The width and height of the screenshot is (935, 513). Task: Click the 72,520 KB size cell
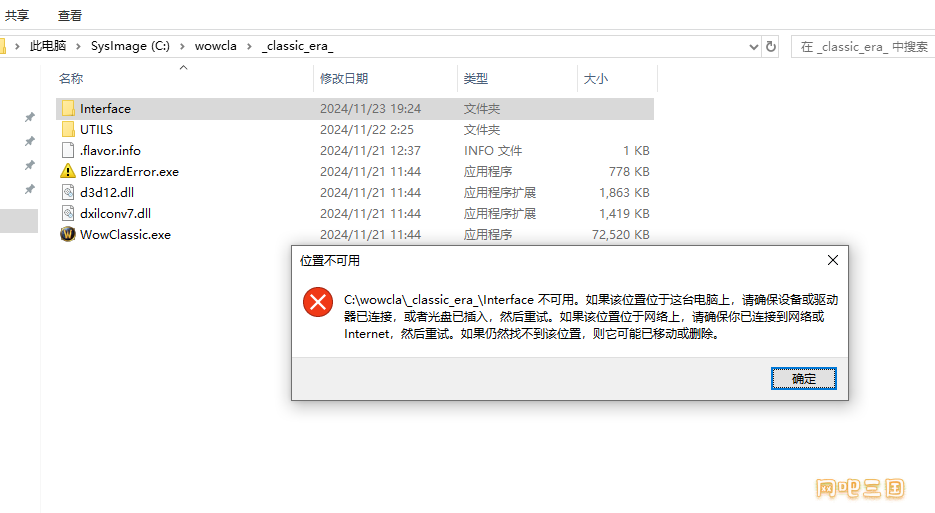621,234
